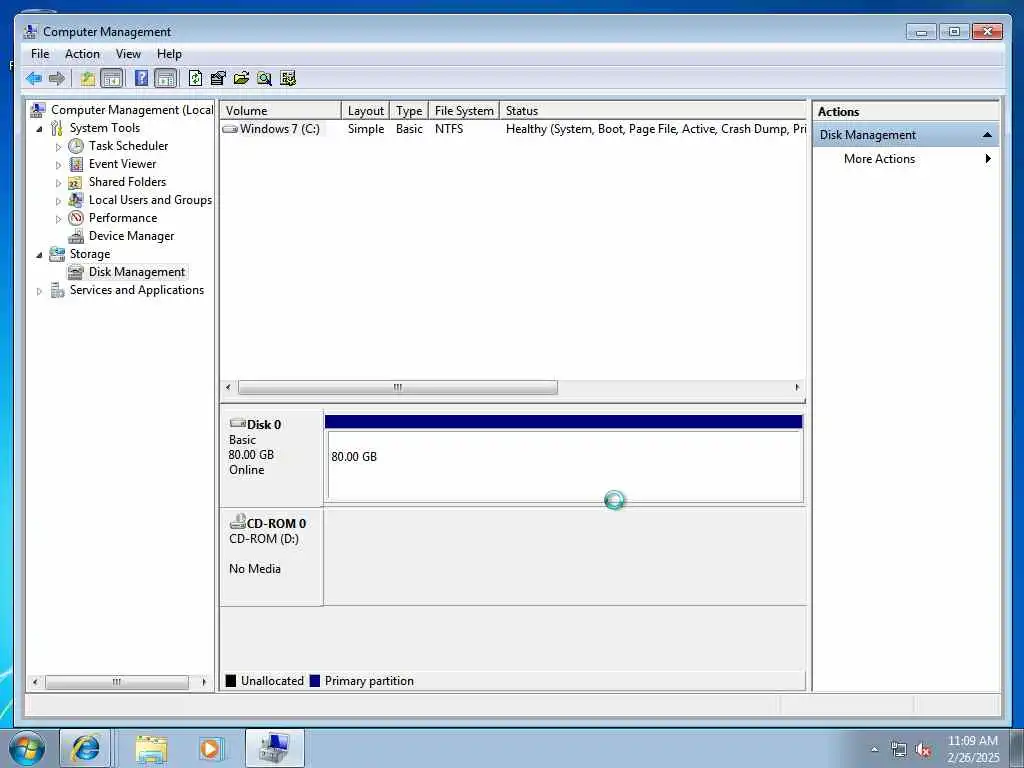The image size is (1024, 768).
Task: Click the Services and Applications node icon
Action: click(57, 290)
